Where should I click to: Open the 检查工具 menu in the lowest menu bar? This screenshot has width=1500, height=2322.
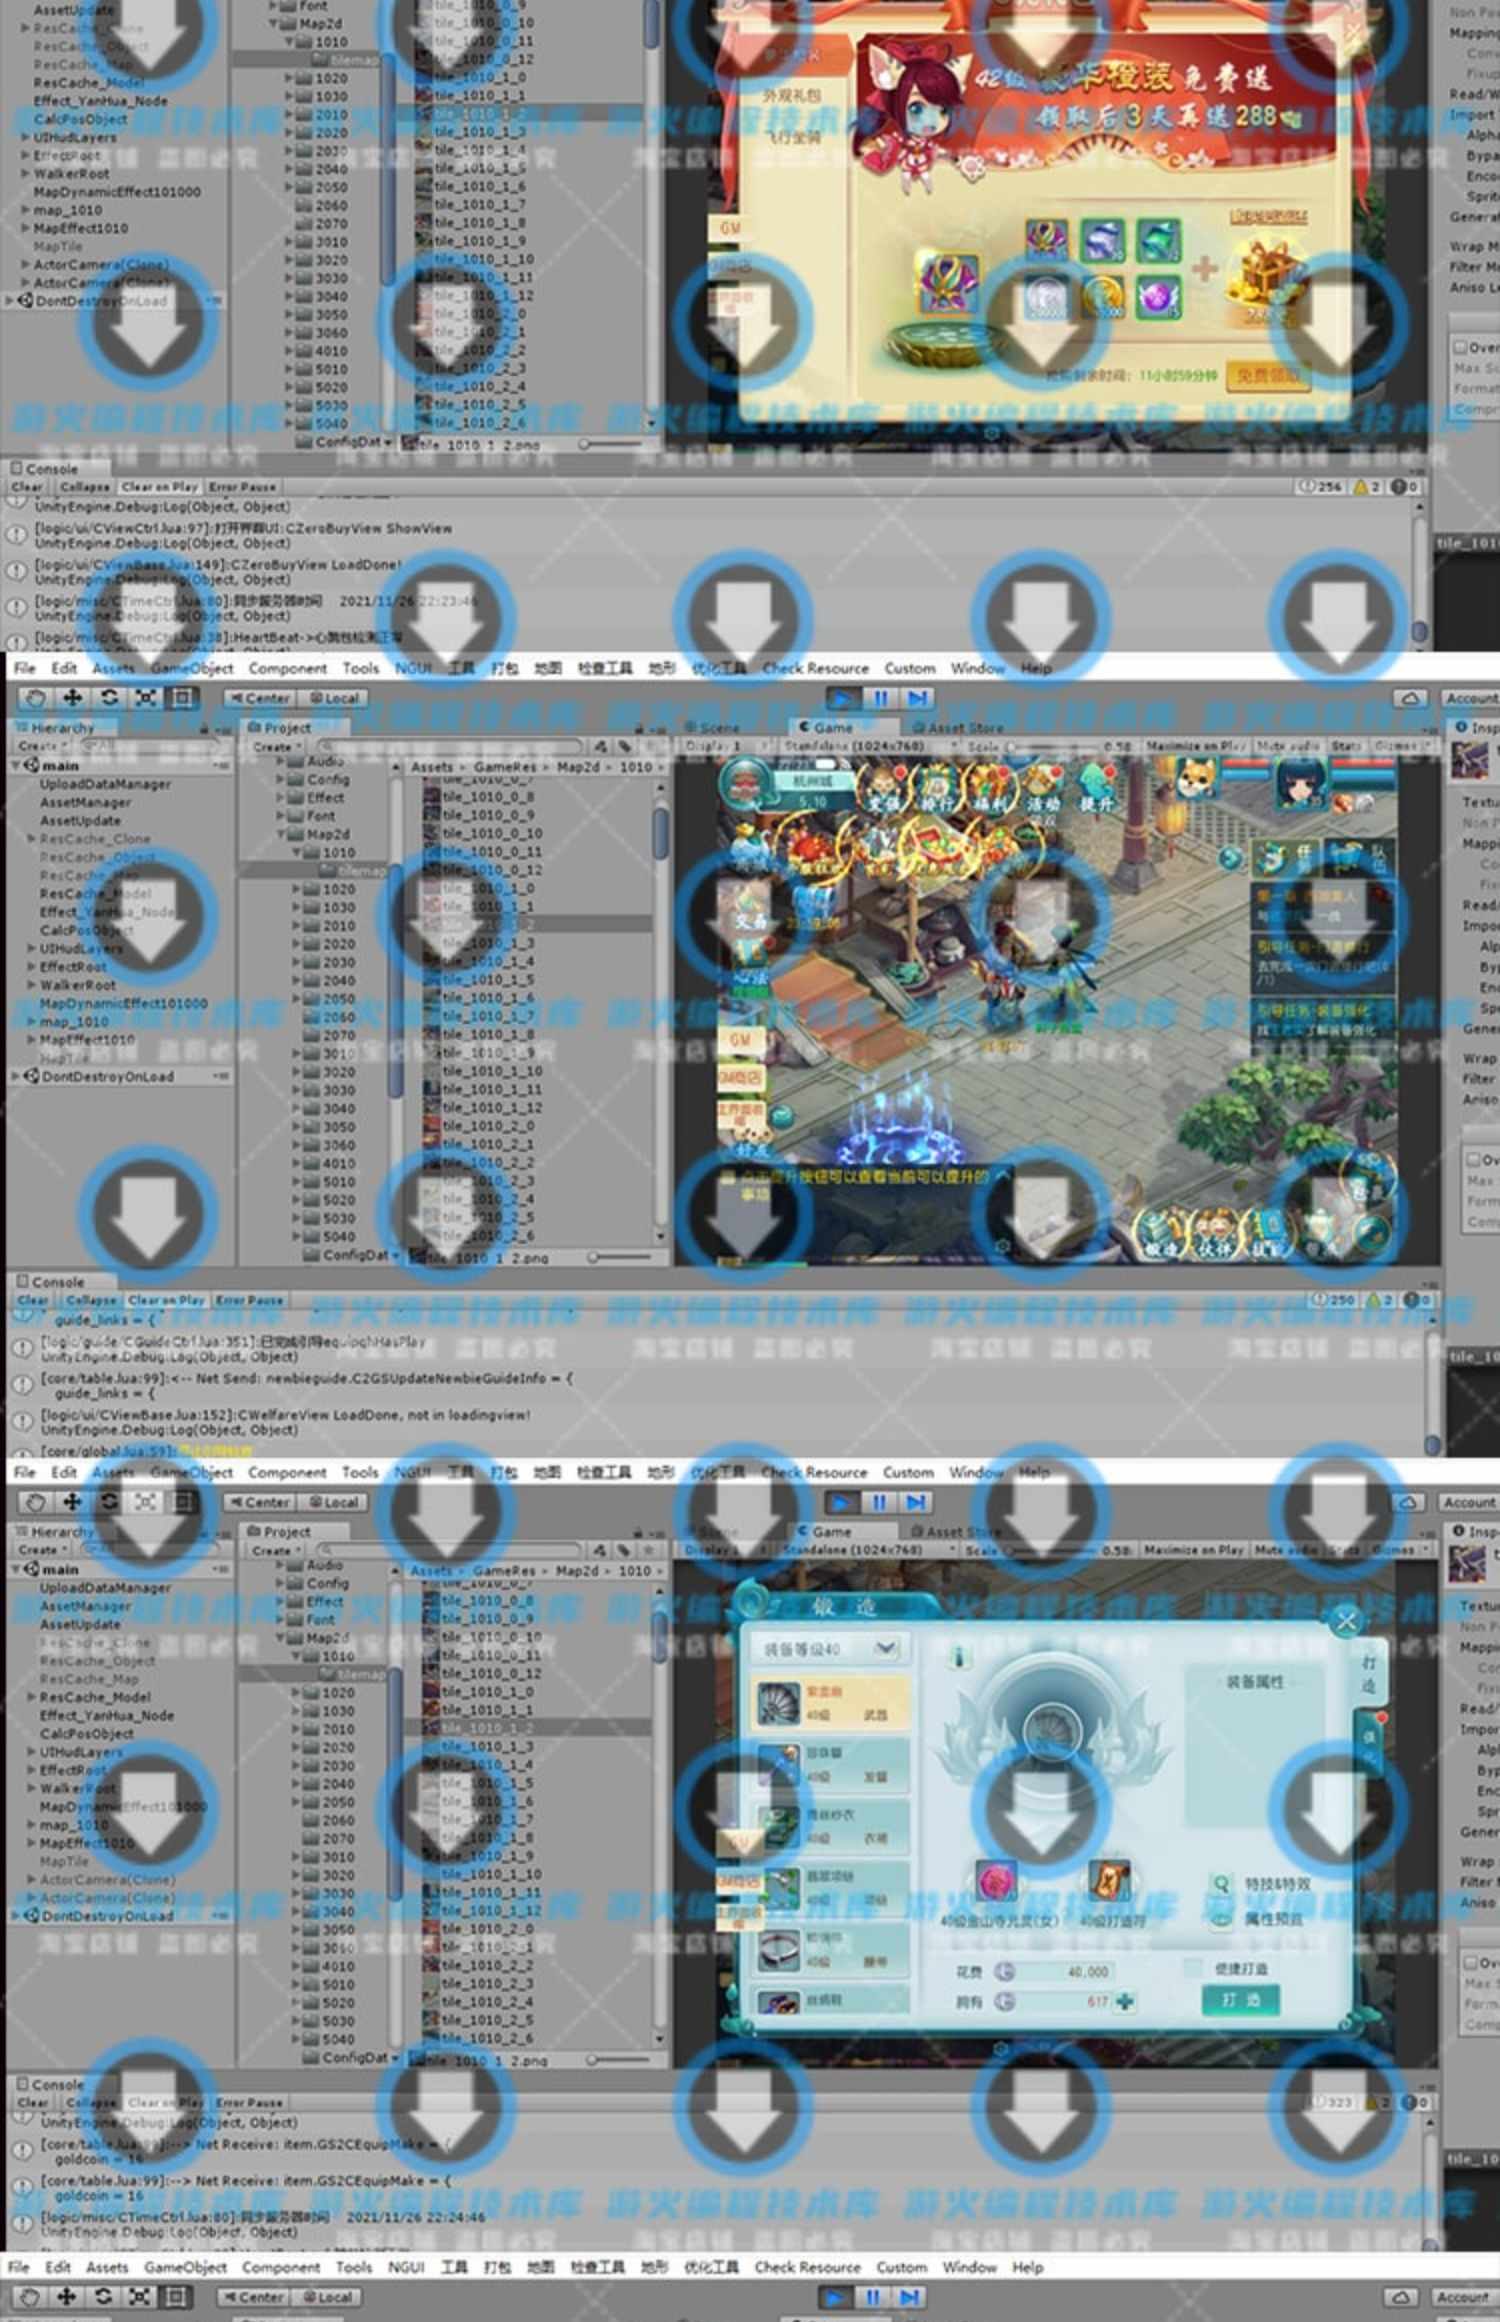point(597,2267)
